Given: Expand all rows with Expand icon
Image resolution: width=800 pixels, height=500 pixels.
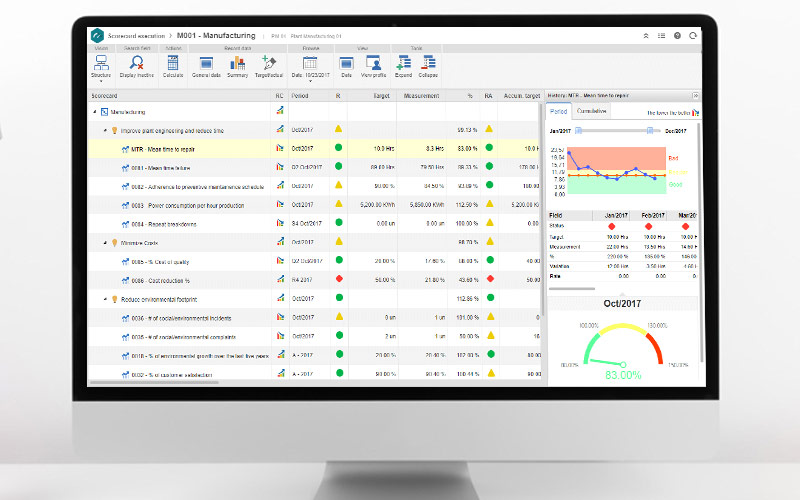Looking at the screenshot, I should pos(404,66).
